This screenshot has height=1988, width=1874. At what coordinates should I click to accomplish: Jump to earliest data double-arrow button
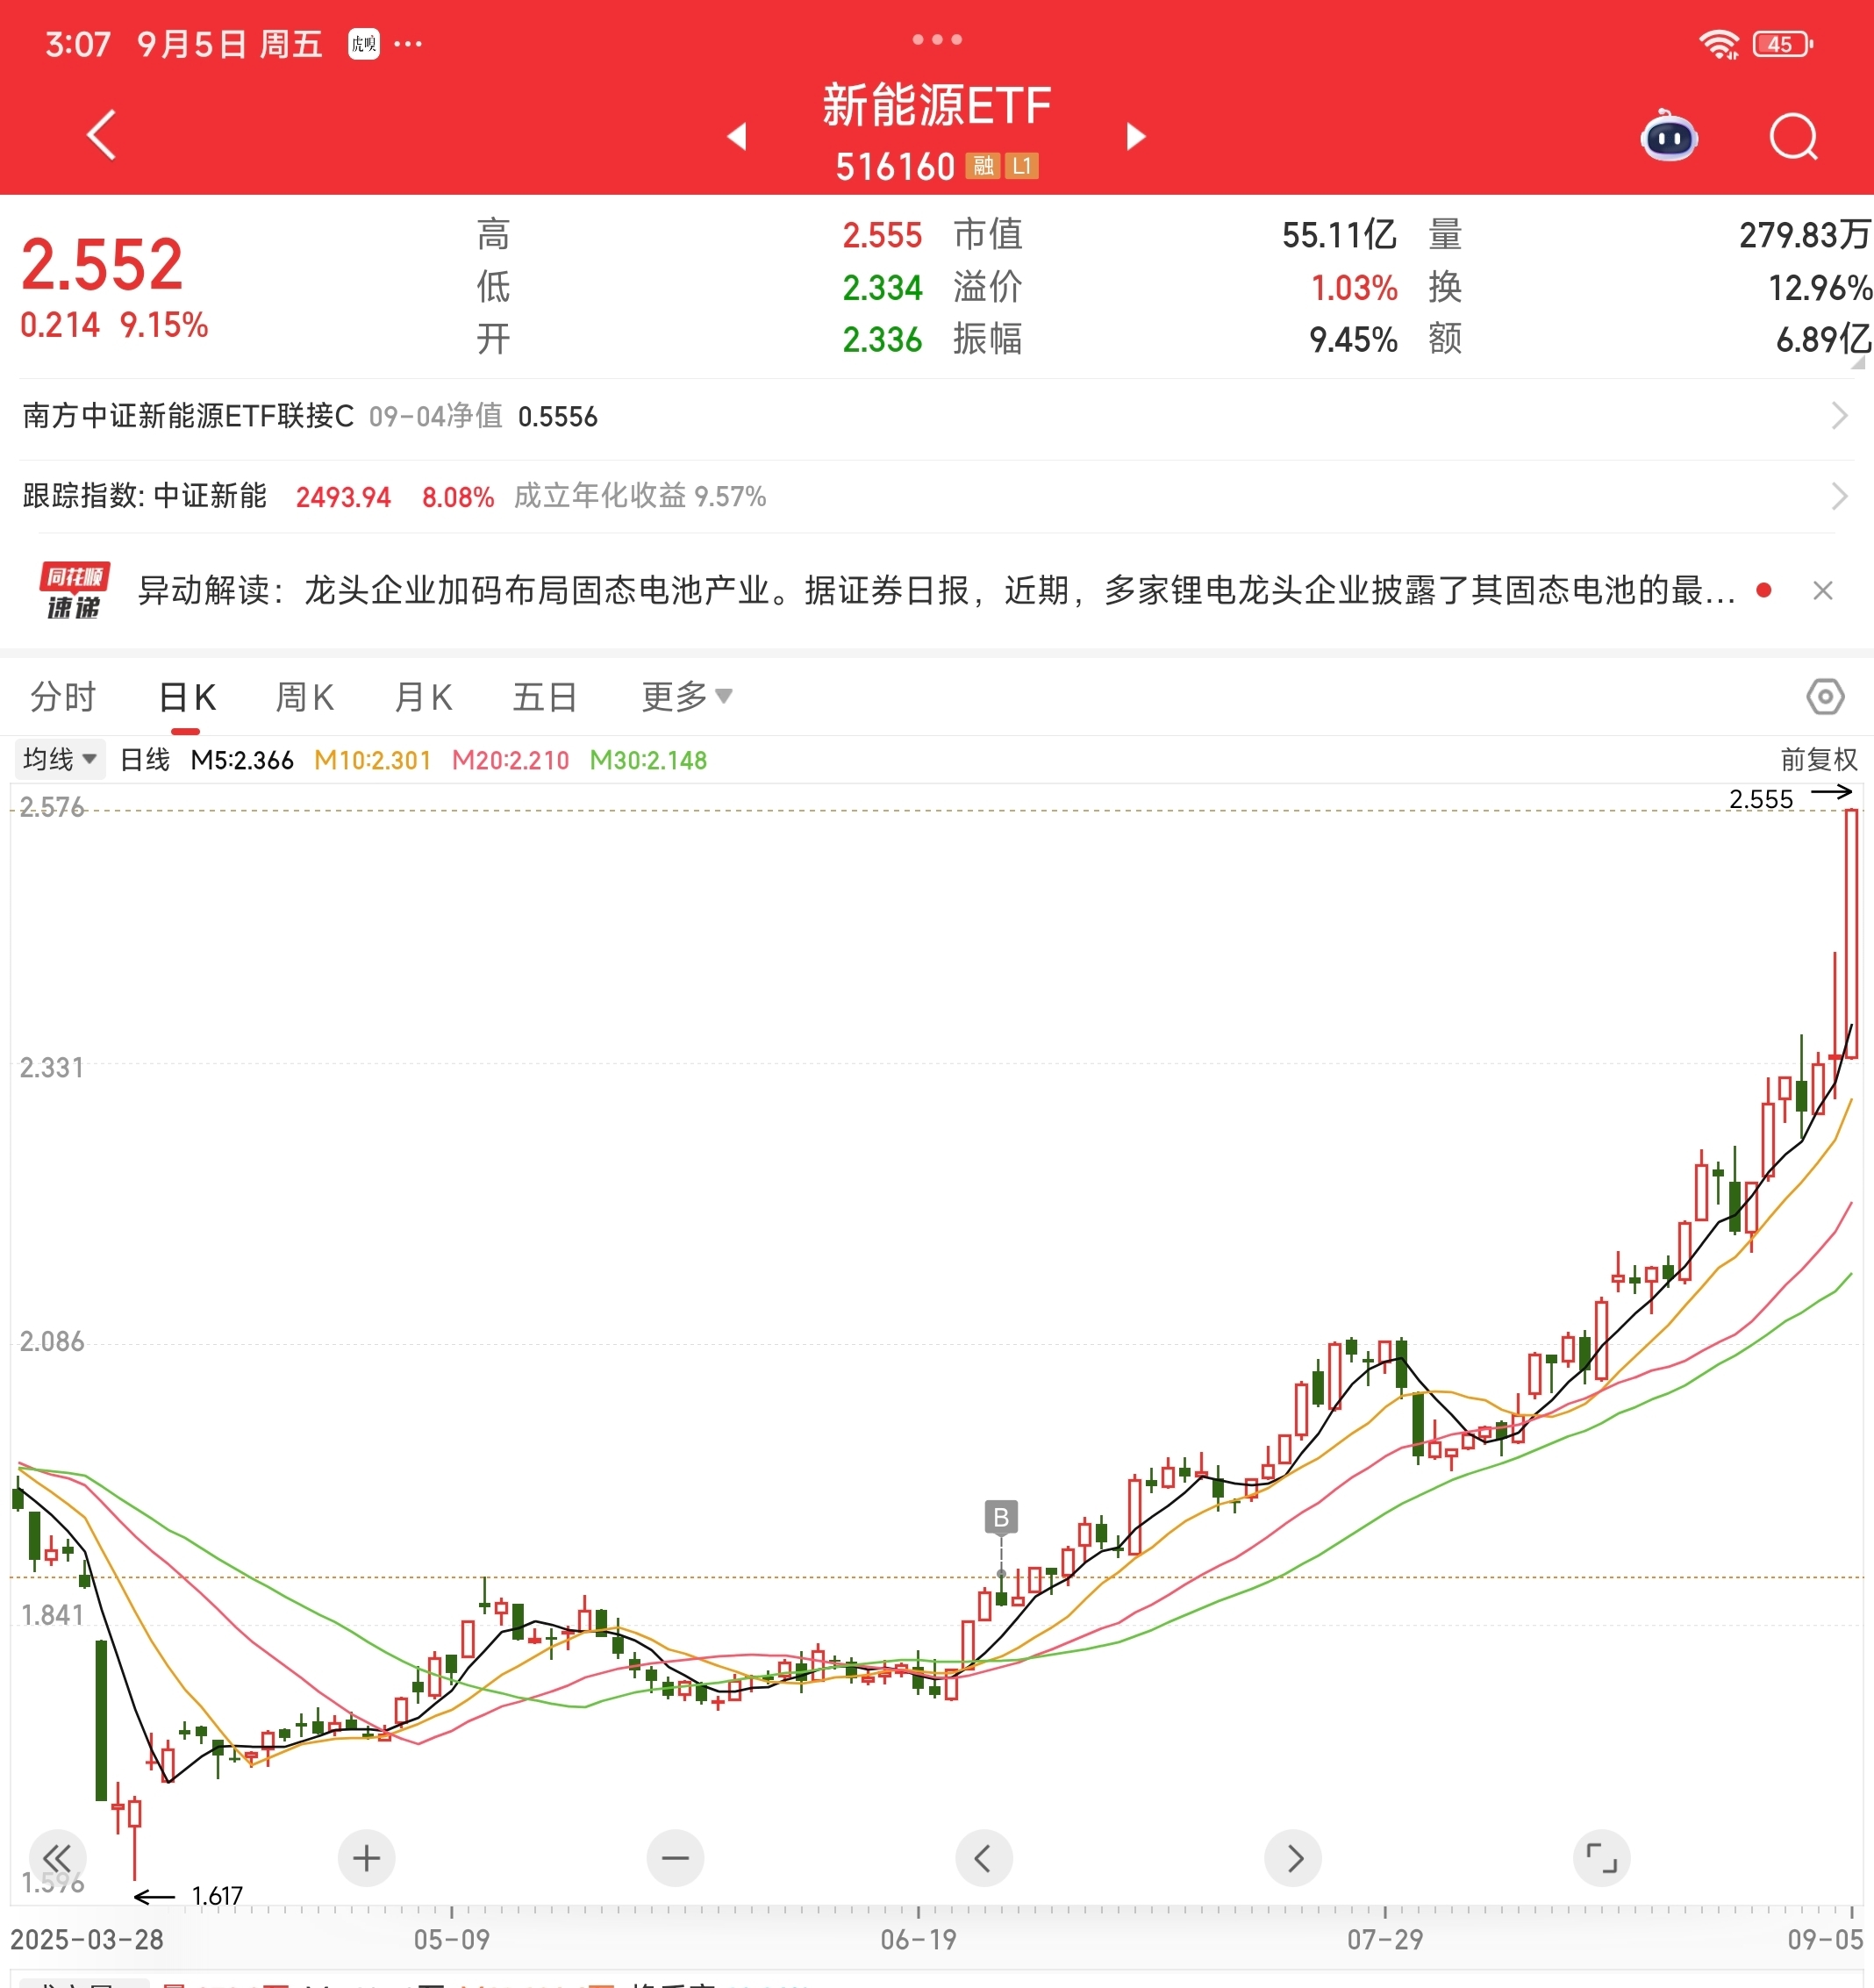click(57, 1858)
